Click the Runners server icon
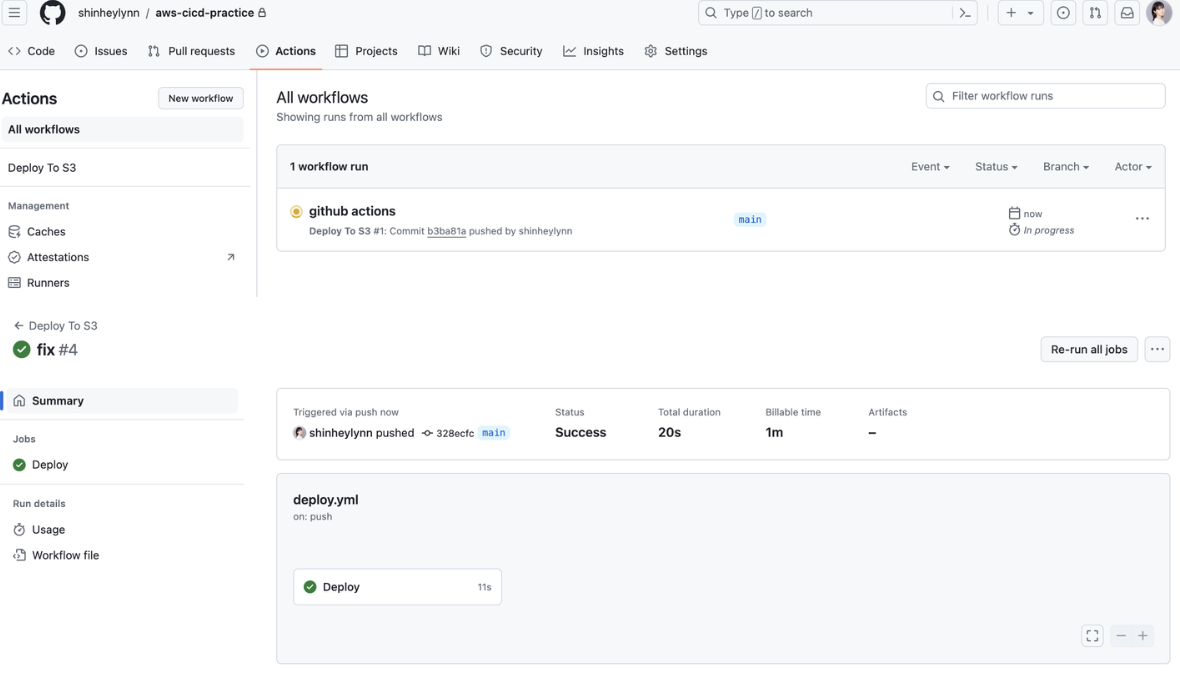Screen dimensions: 1180x676 coord(14,283)
